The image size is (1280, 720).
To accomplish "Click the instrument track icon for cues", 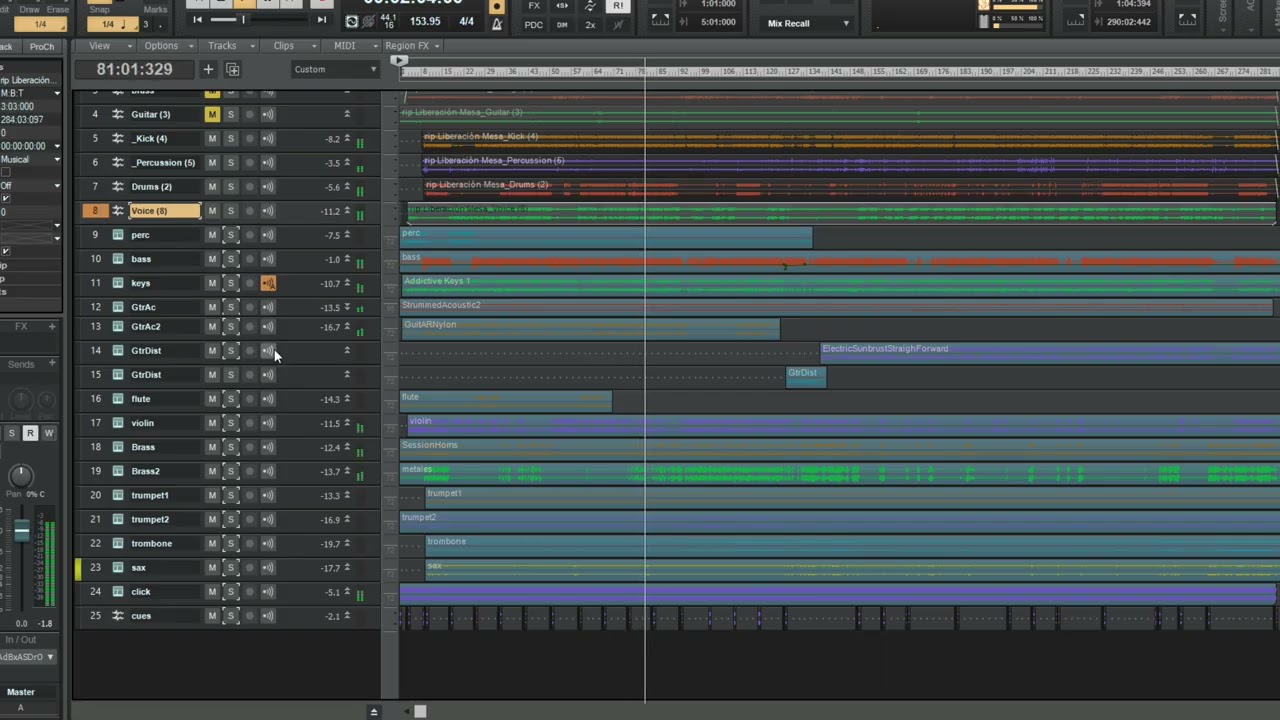I will point(118,615).
